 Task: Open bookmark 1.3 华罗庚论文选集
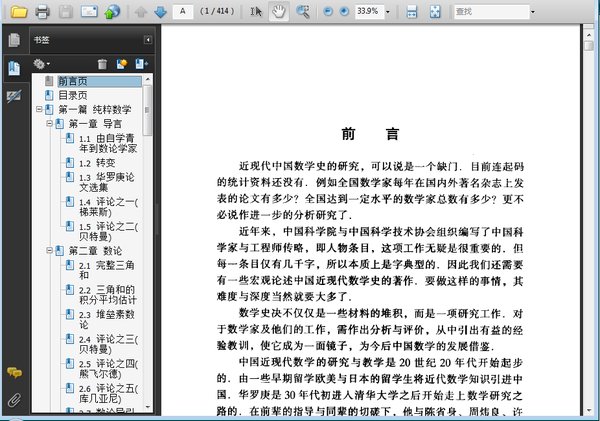pos(107,182)
